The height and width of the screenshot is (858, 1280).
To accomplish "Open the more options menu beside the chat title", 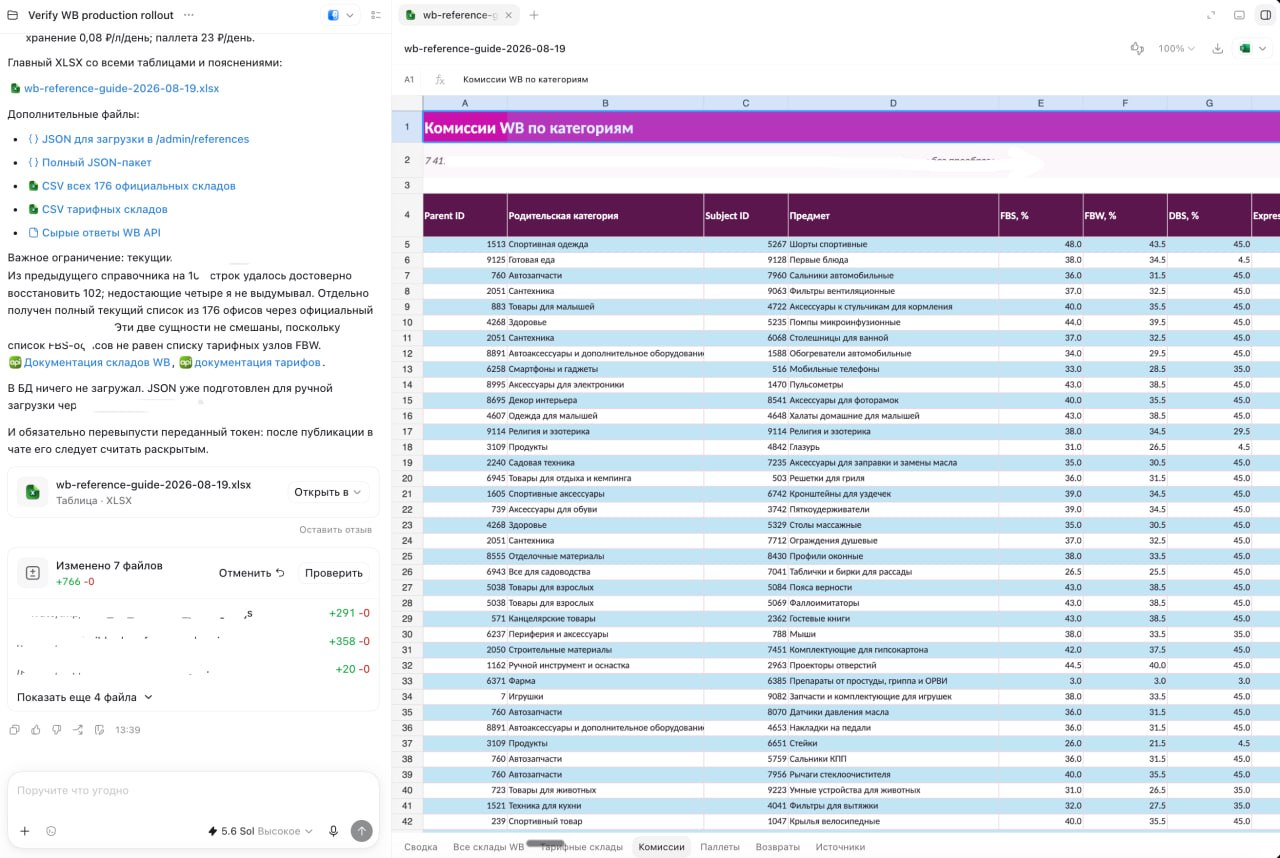I will click(189, 15).
